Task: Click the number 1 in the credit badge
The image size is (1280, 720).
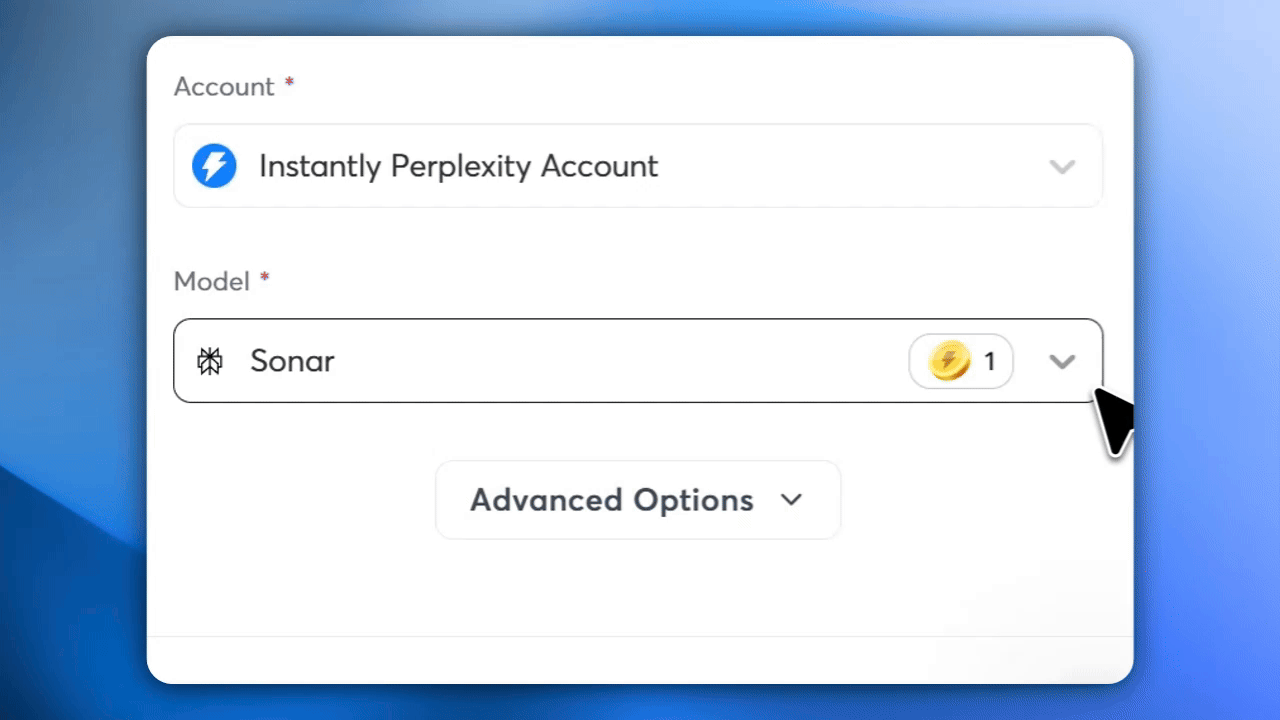Action: pos(990,361)
